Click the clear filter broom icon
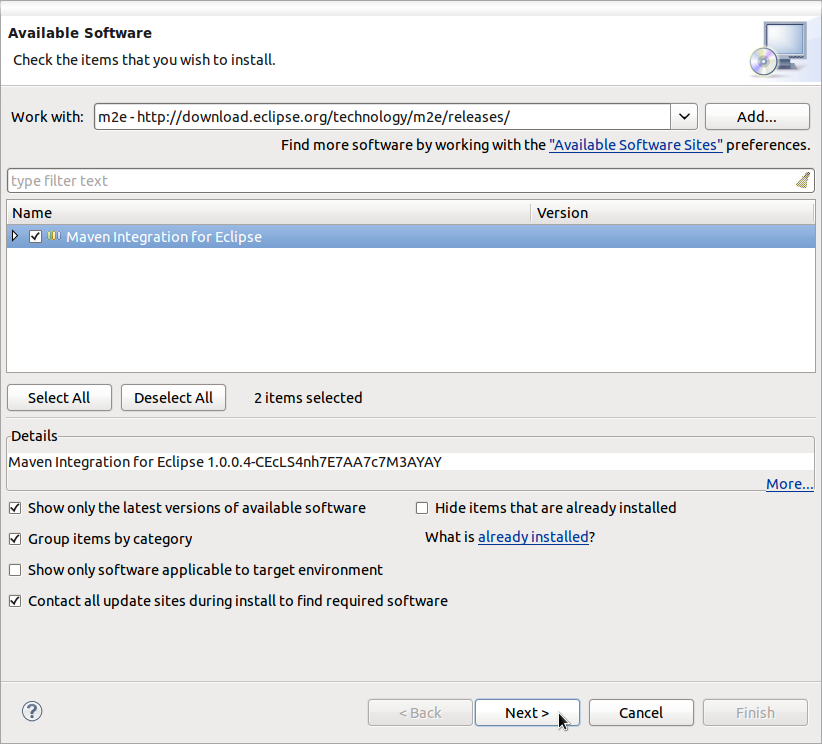Viewport: 822px width, 744px height. pos(803,181)
